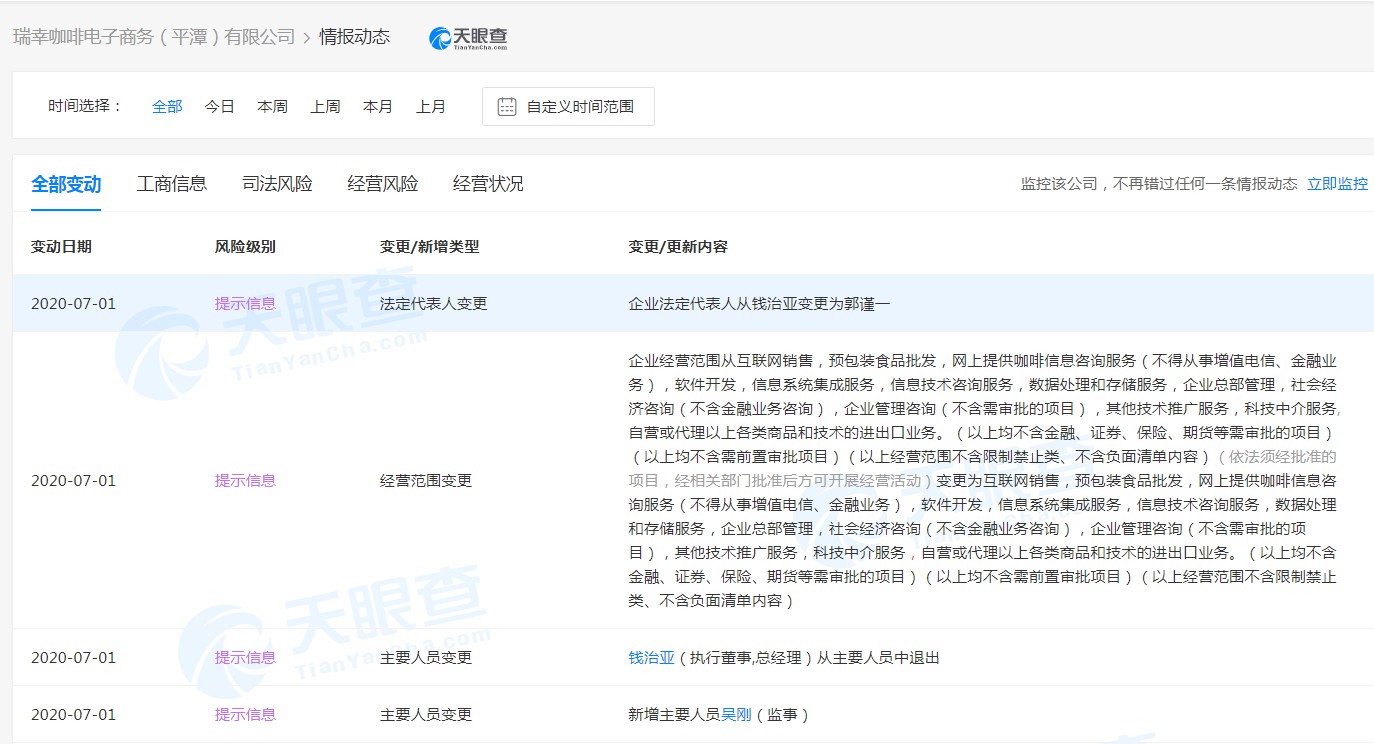This screenshot has height=744, width=1374.
Task: Click 提示信息 in 法定代表人变更 row
Action: tap(245, 303)
